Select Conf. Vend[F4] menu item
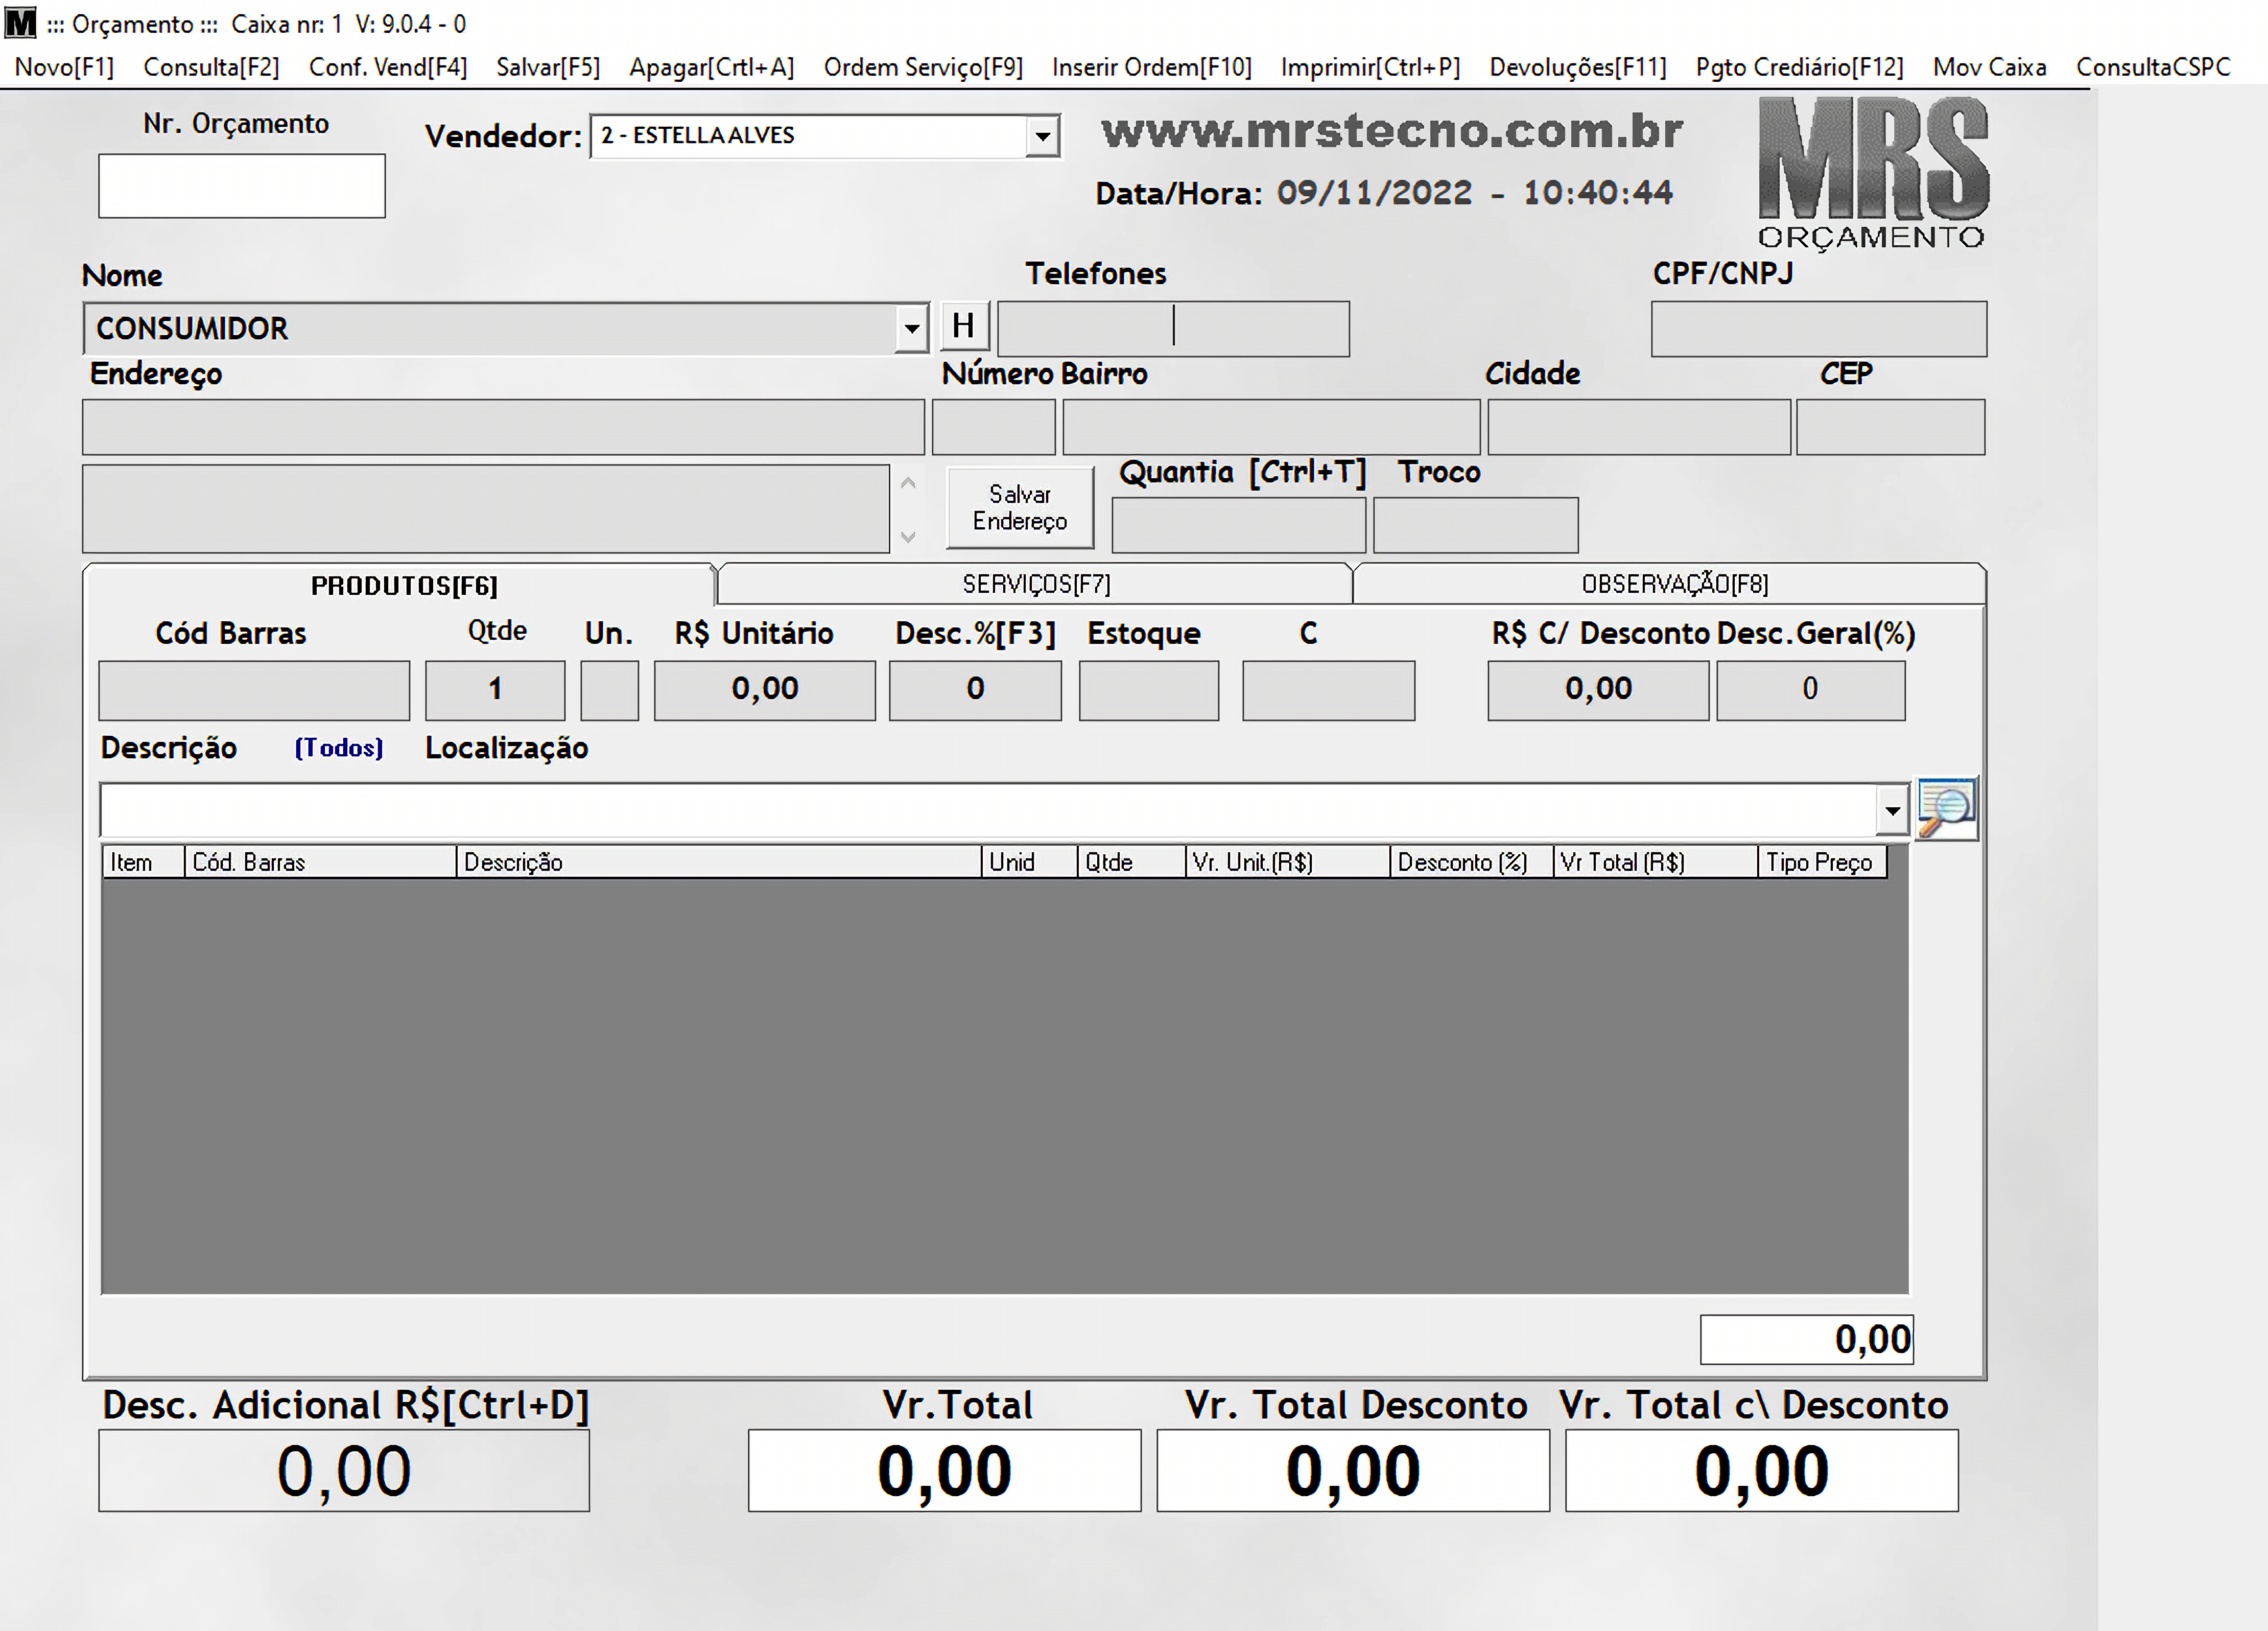Viewport: 2268px width, 1631px height. click(x=388, y=67)
